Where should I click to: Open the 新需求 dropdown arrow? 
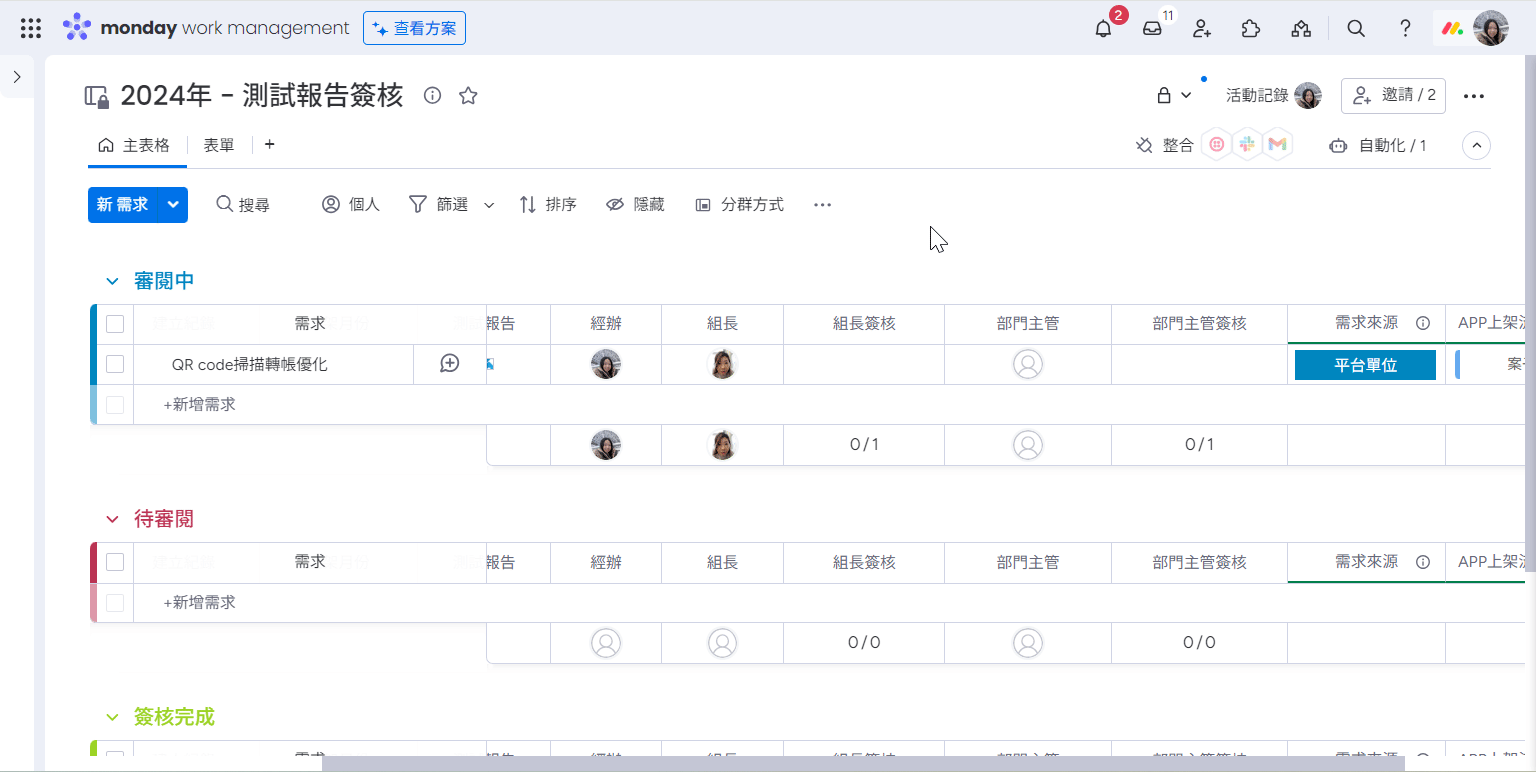[x=174, y=204]
